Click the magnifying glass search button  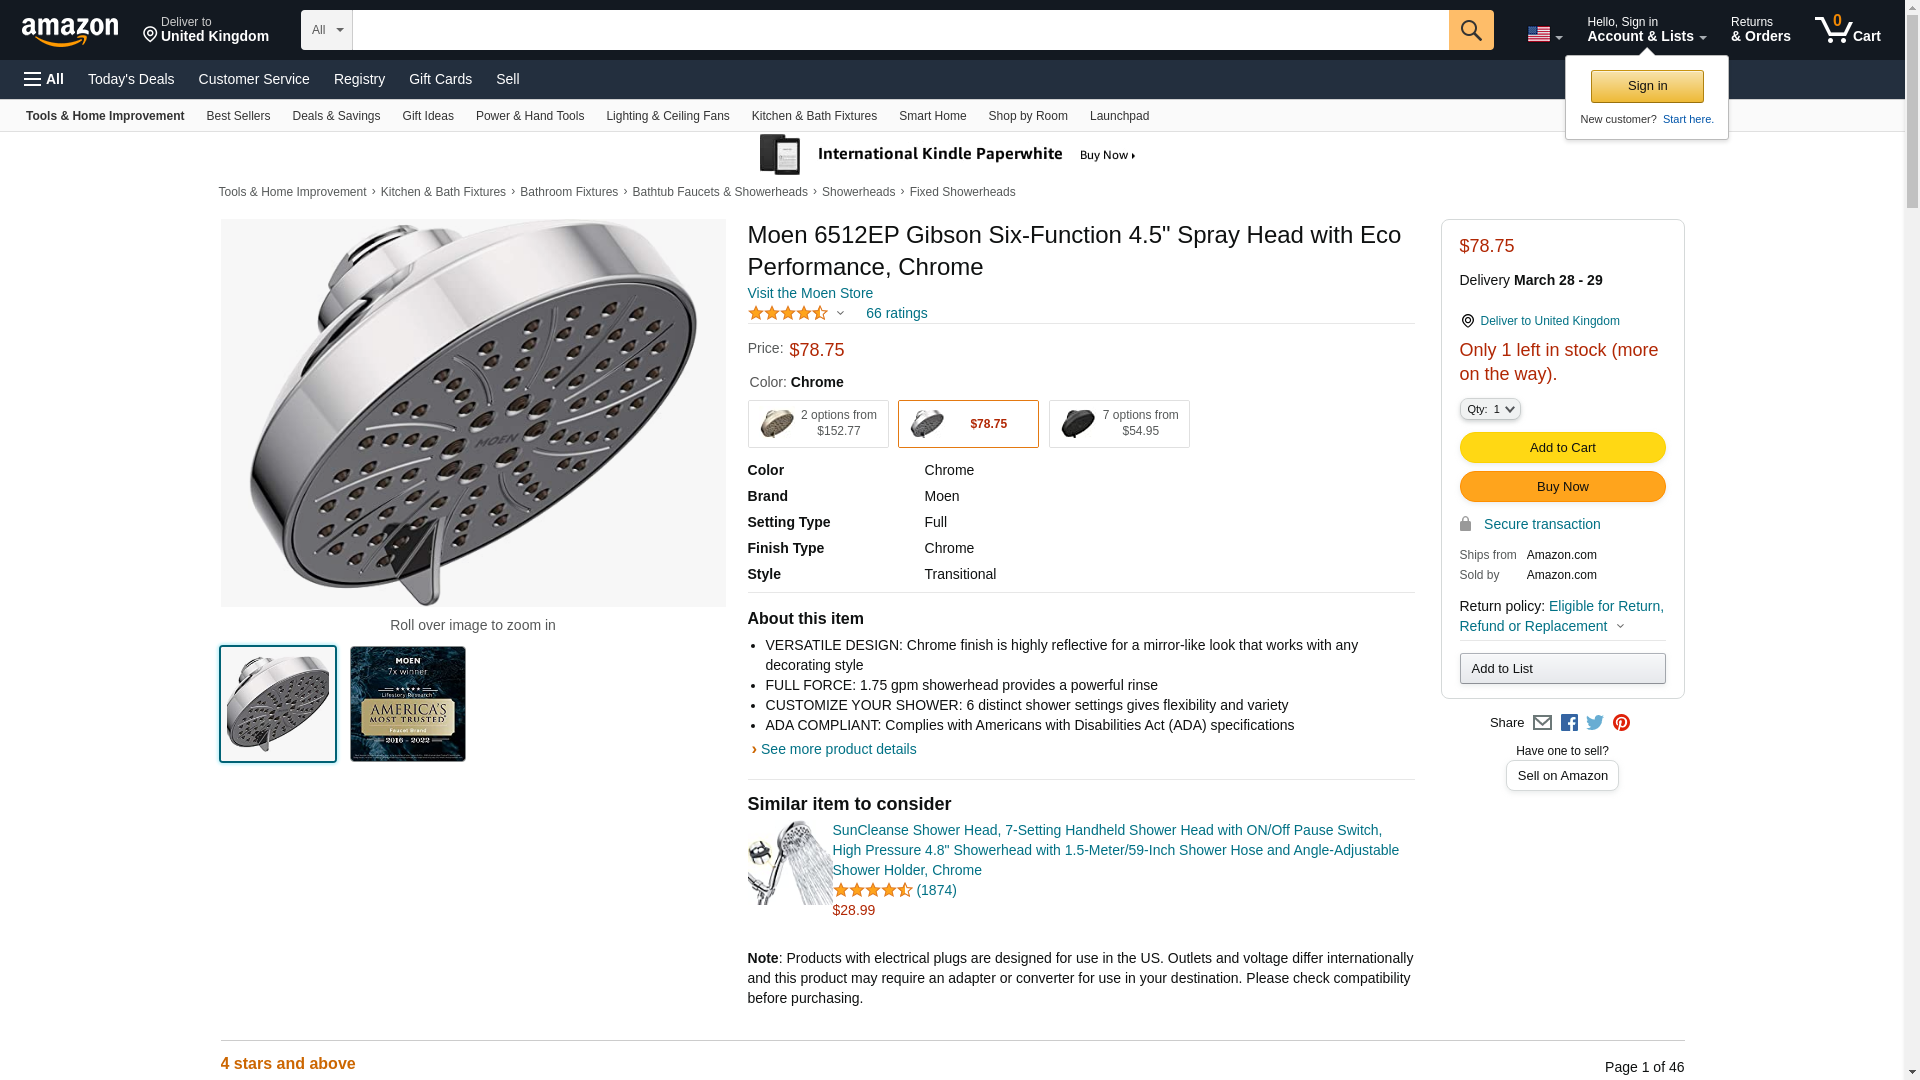[x=1470, y=30]
